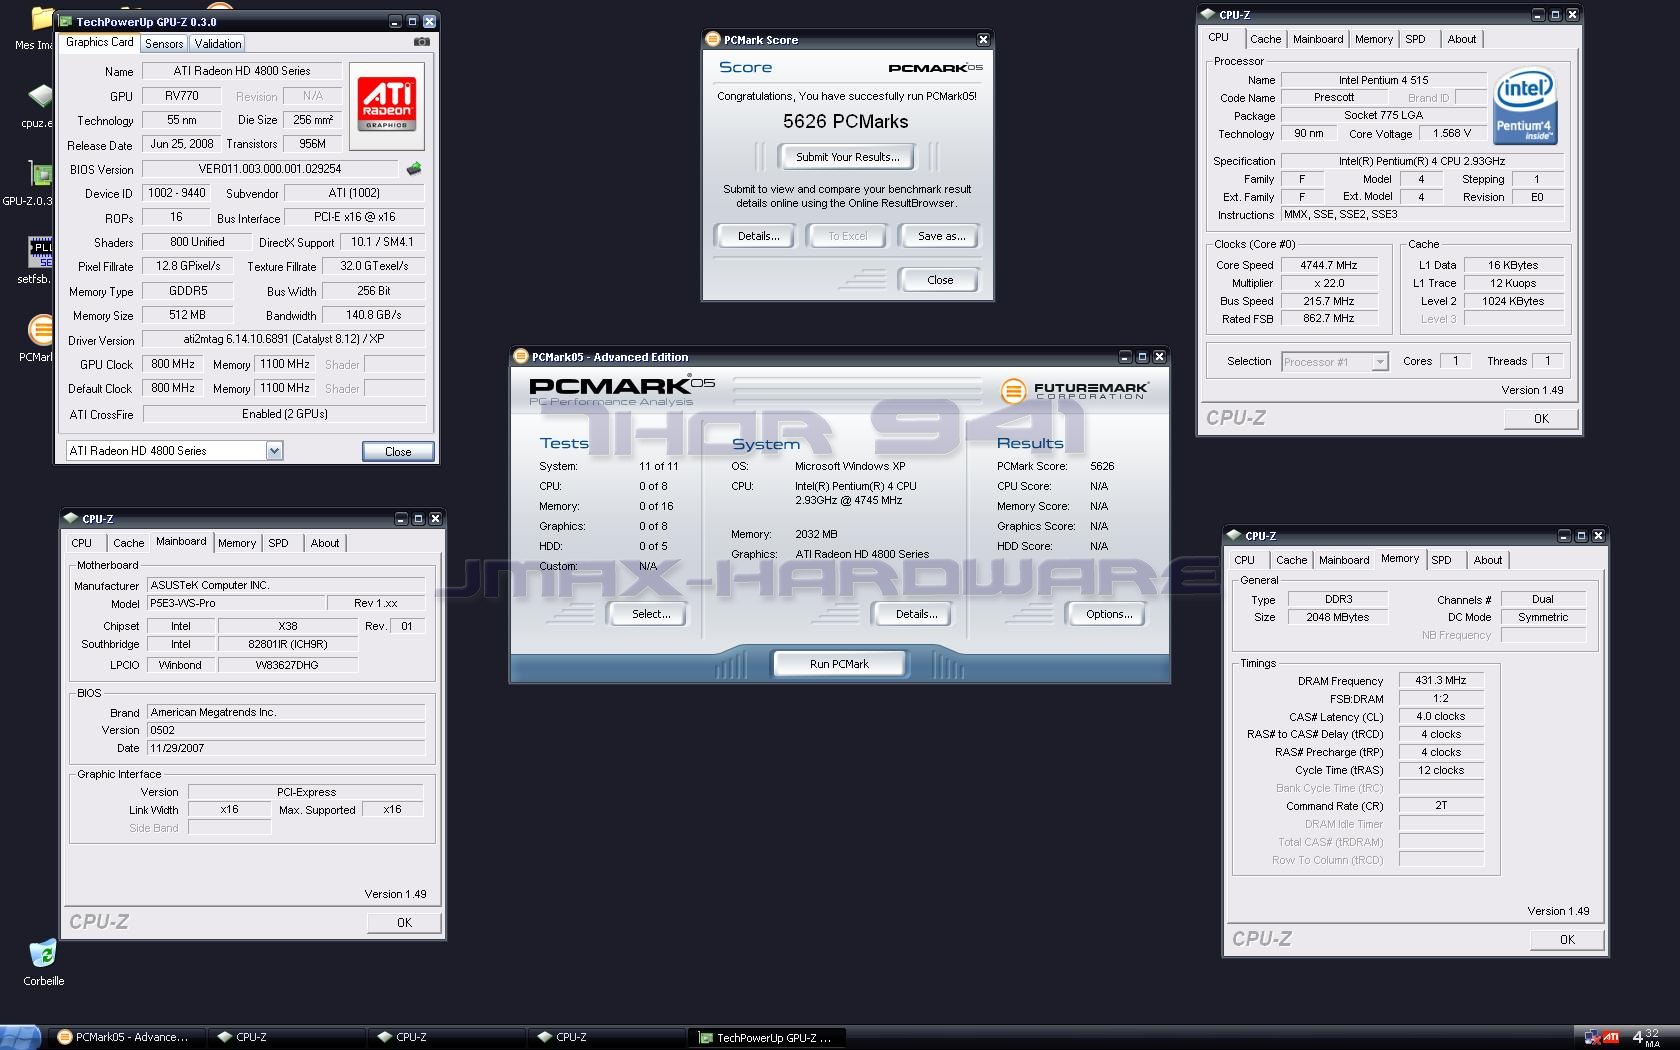The width and height of the screenshot is (1680, 1050).
Task: Click the Channels # Dual value
Action: pos(1542,599)
